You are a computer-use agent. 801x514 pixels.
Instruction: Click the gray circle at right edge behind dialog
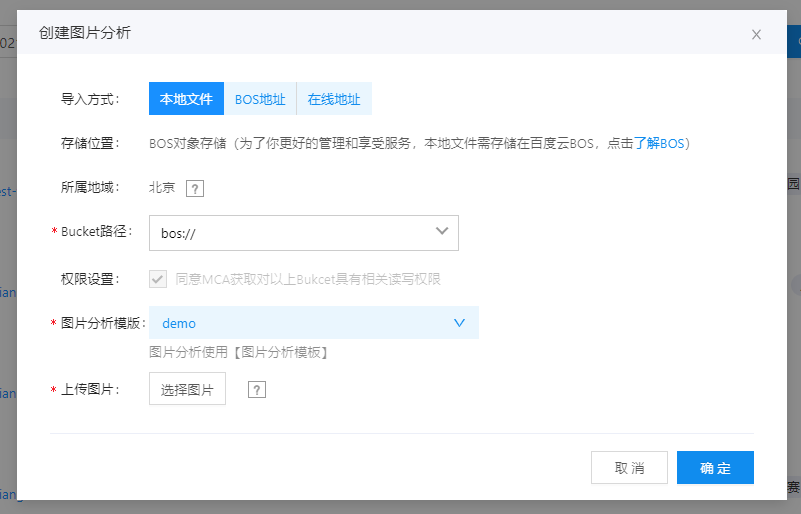click(796, 285)
